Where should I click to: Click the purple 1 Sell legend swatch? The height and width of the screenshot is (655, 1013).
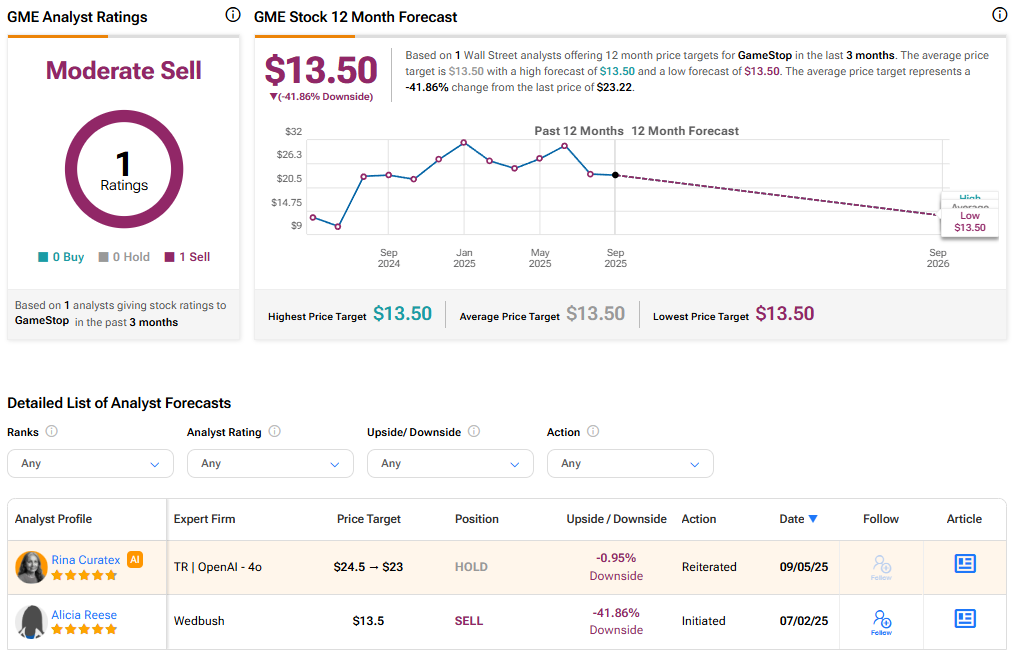pos(169,257)
